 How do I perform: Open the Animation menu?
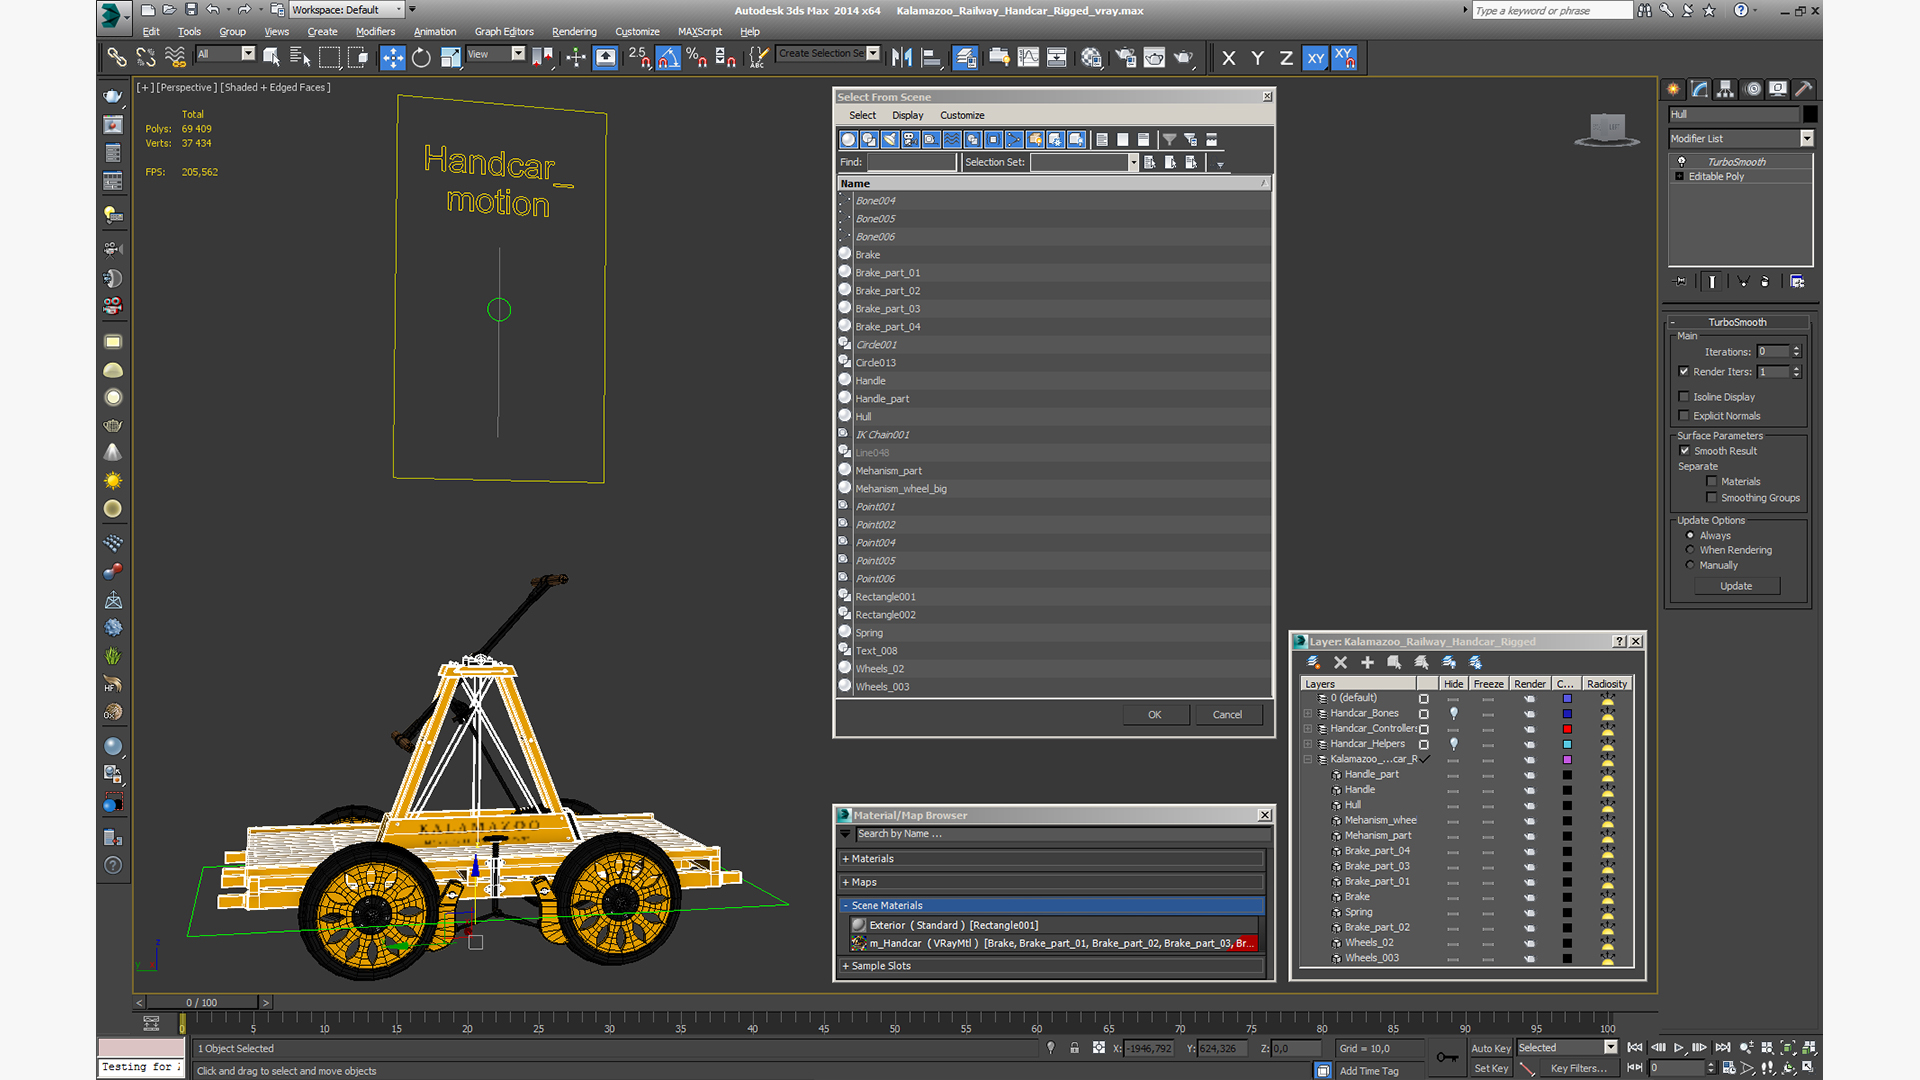pos(435,31)
